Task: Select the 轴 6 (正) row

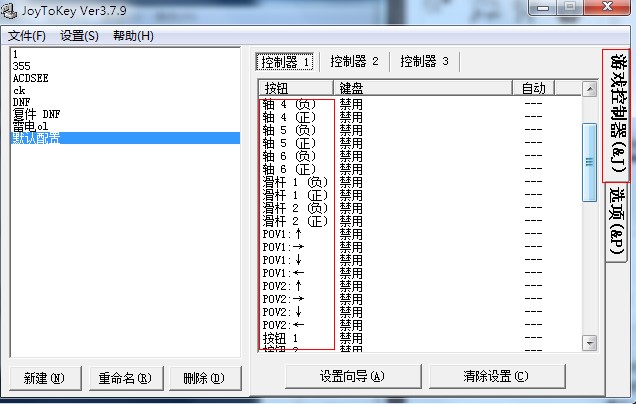Action: pyautogui.click(x=420, y=169)
